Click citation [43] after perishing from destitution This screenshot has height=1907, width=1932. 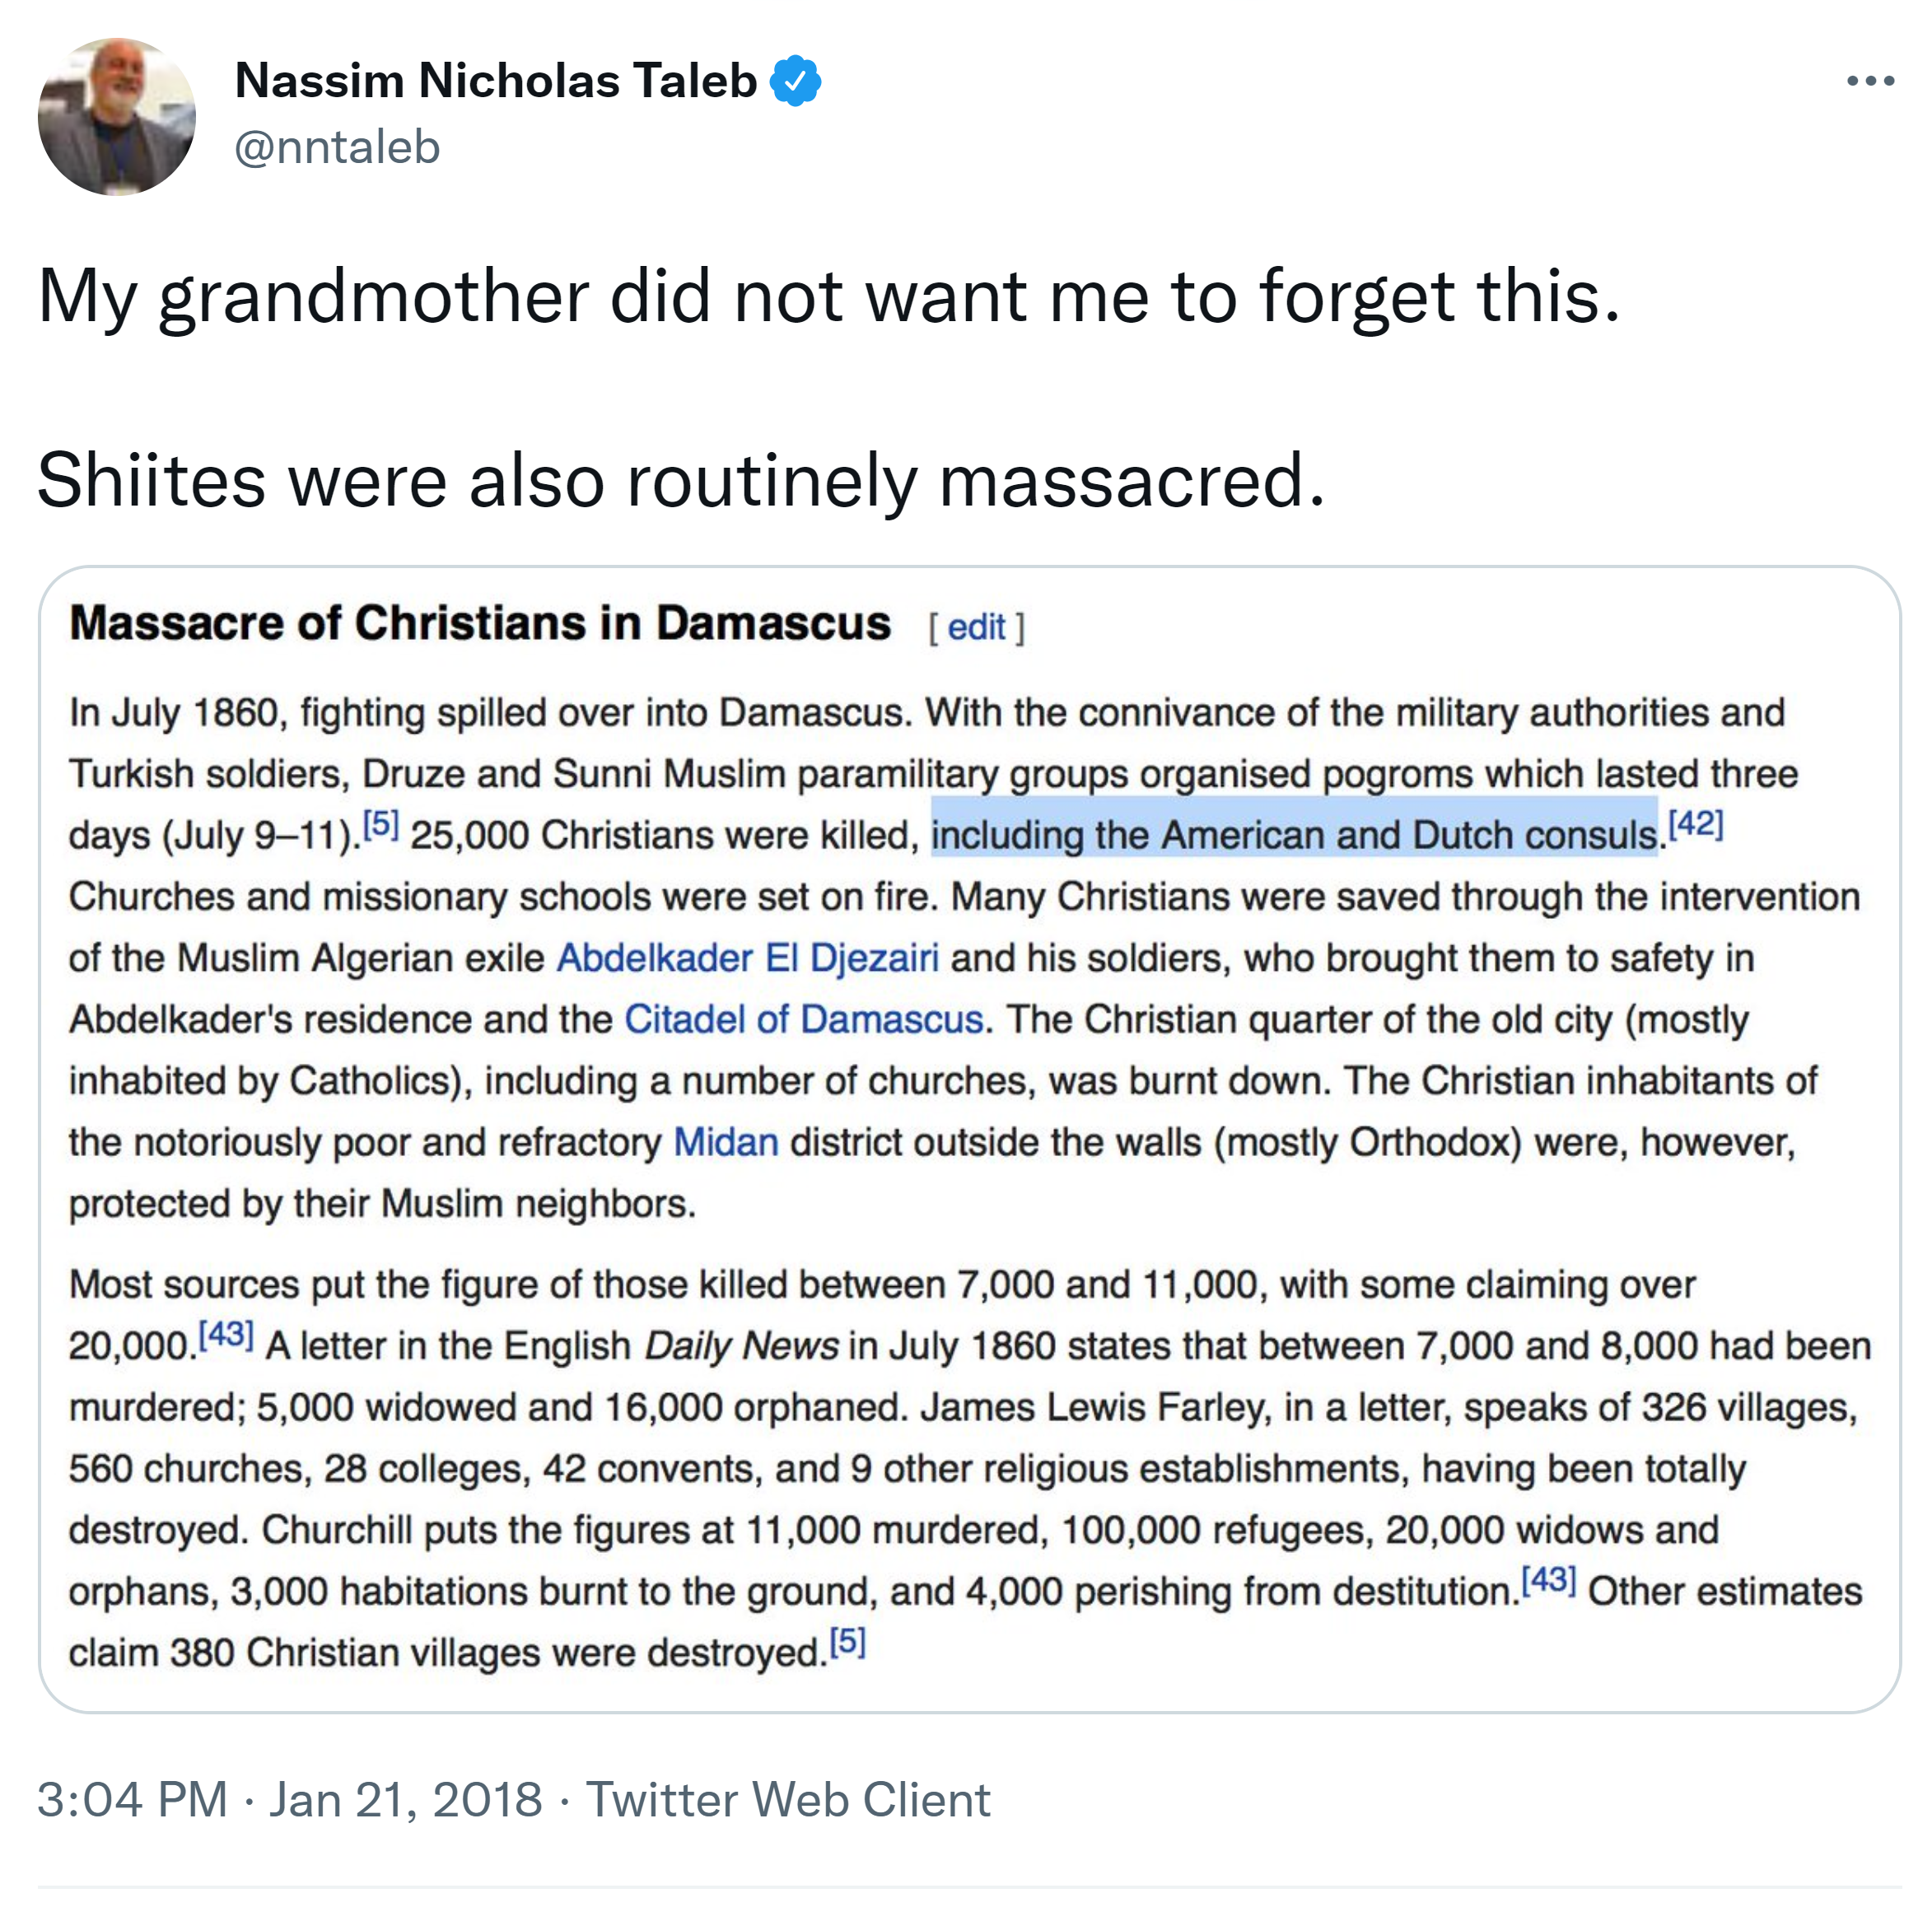1548,1580
